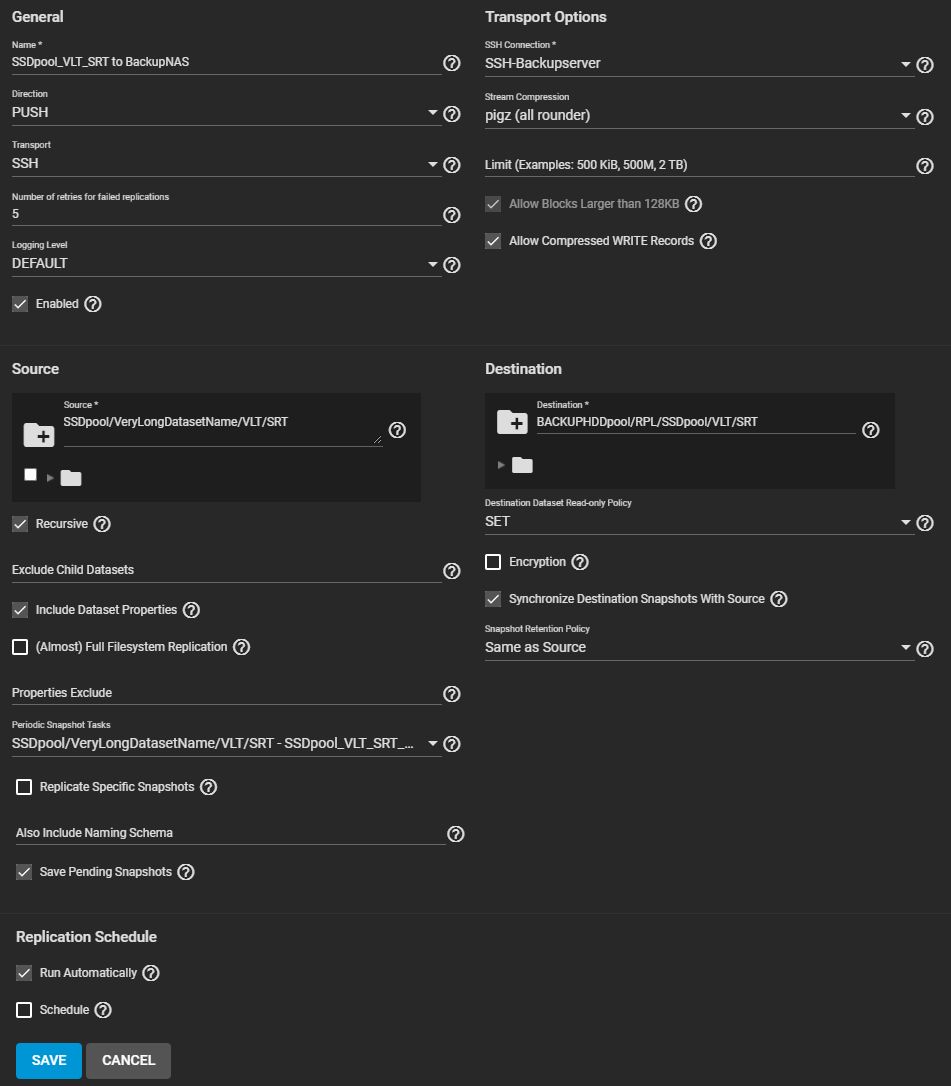Viewport: 951px width, 1086px height.
Task: Expand the Source folder tree
Action: pyautogui.click(x=50, y=478)
